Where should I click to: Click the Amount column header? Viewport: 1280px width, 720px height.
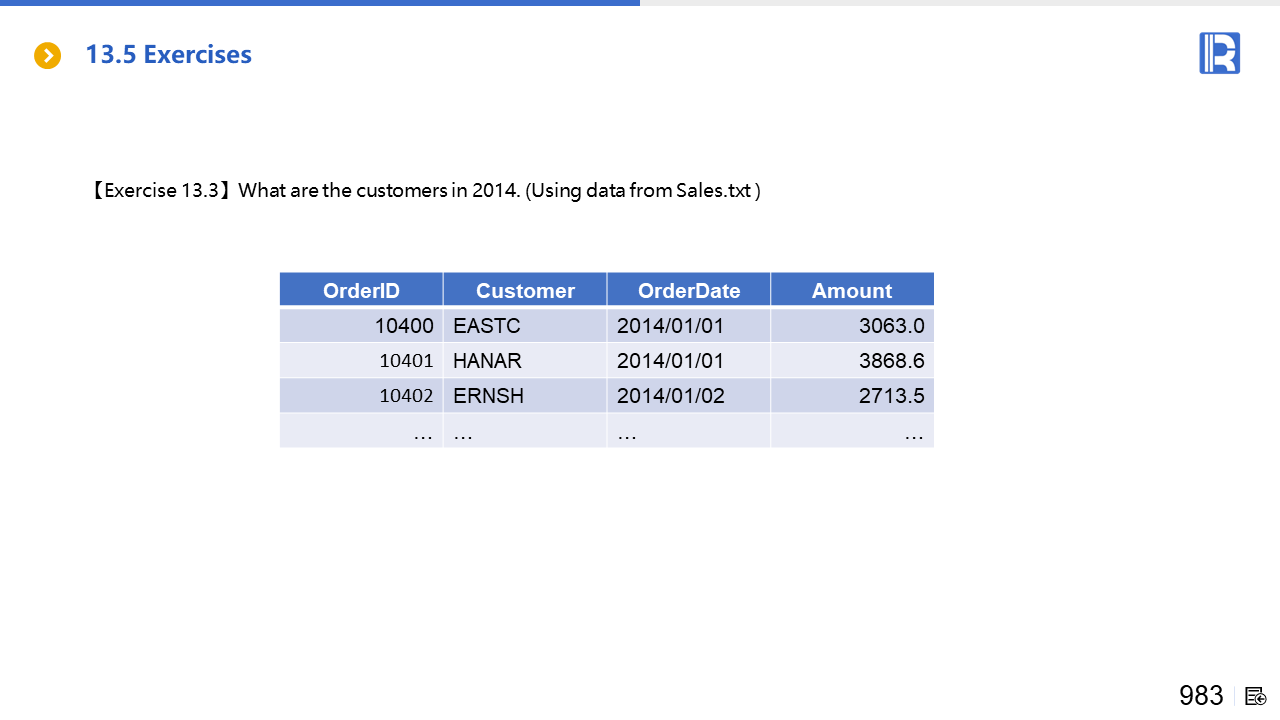point(852,290)
